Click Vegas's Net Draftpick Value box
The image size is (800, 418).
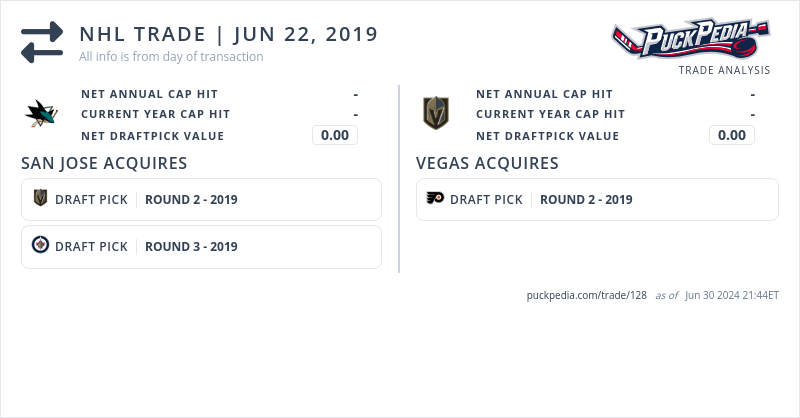point(731,135)
